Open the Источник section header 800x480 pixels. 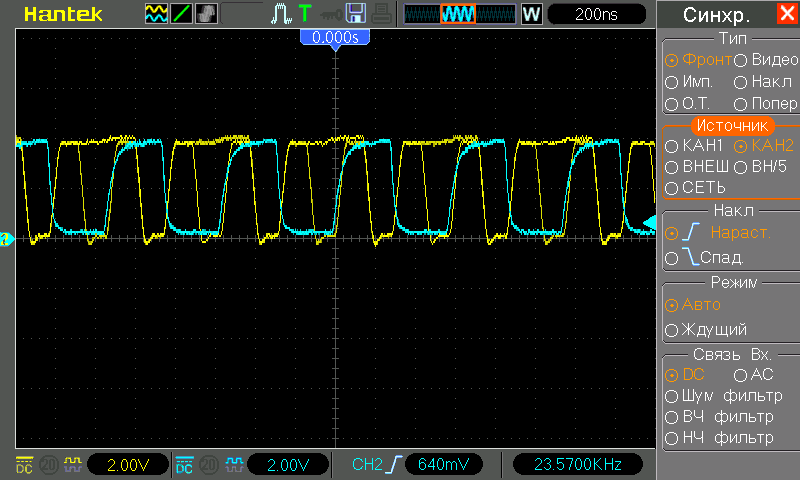click(731, 126)
